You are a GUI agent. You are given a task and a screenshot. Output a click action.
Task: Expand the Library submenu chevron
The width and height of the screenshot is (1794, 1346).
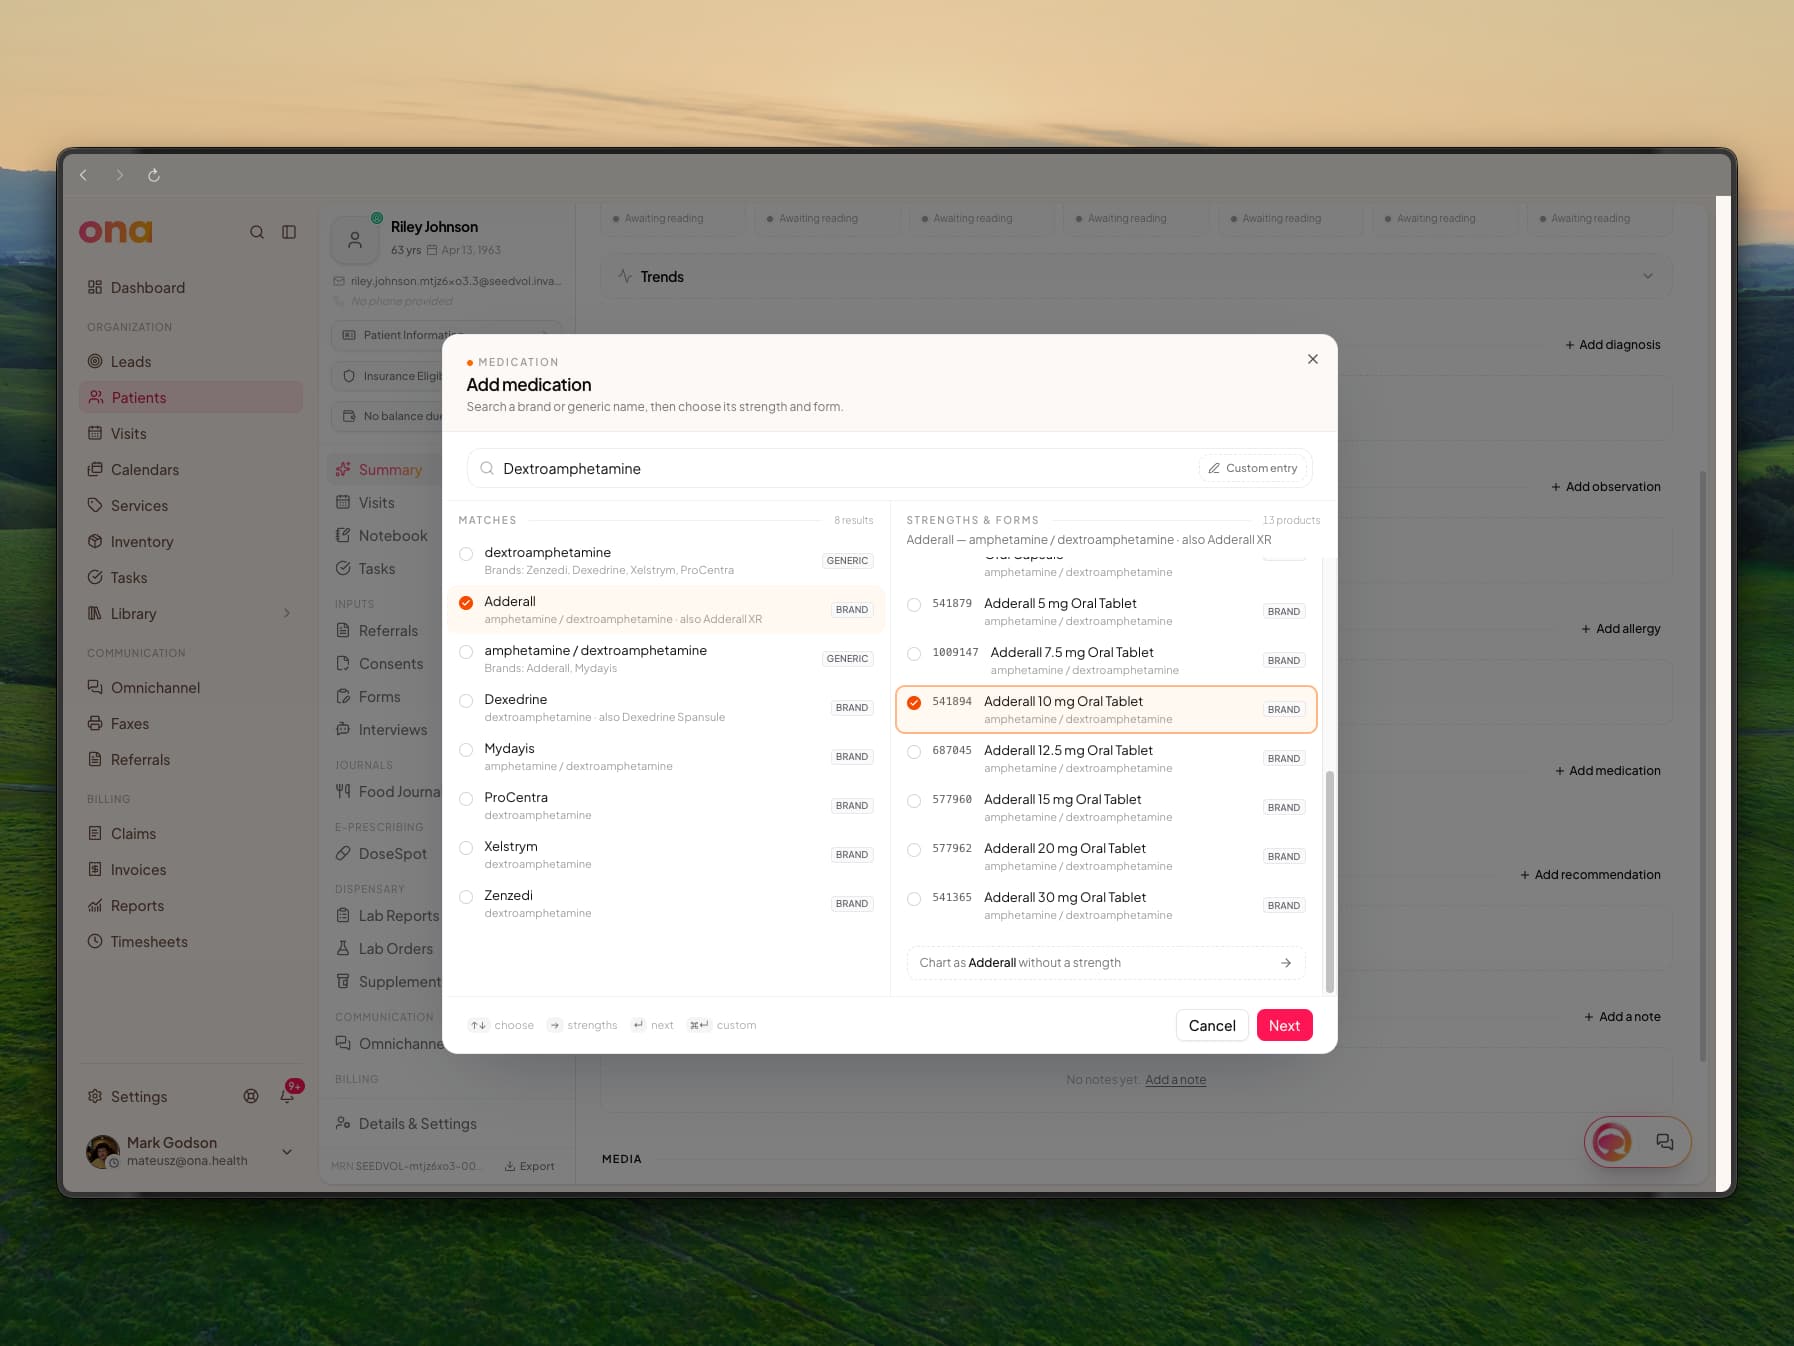pyautogui.click(x=287, y=614)
